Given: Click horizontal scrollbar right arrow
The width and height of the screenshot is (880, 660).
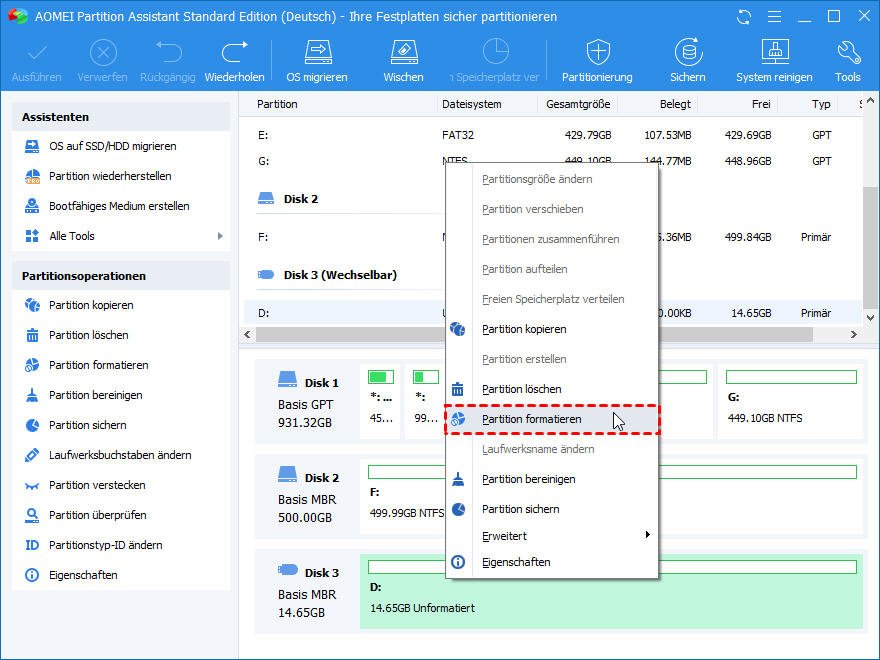Looking at the screenshot, I should tap(854, 334).
